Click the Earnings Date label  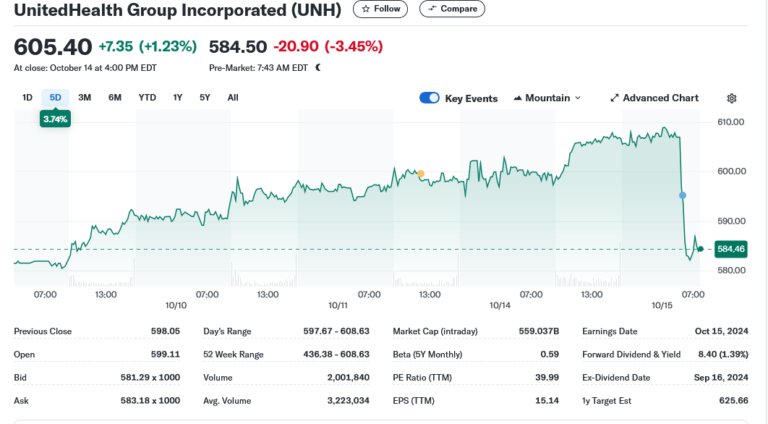tap(610, 331)
